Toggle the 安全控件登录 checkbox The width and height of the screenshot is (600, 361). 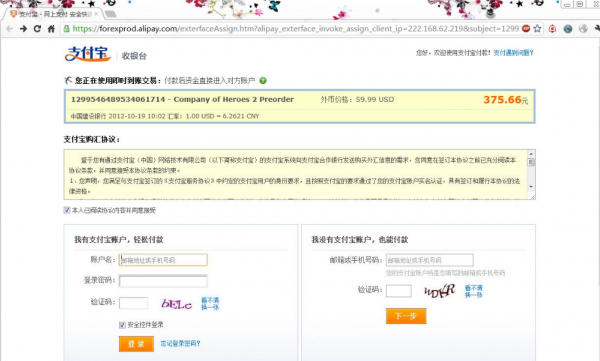point(122,325)
